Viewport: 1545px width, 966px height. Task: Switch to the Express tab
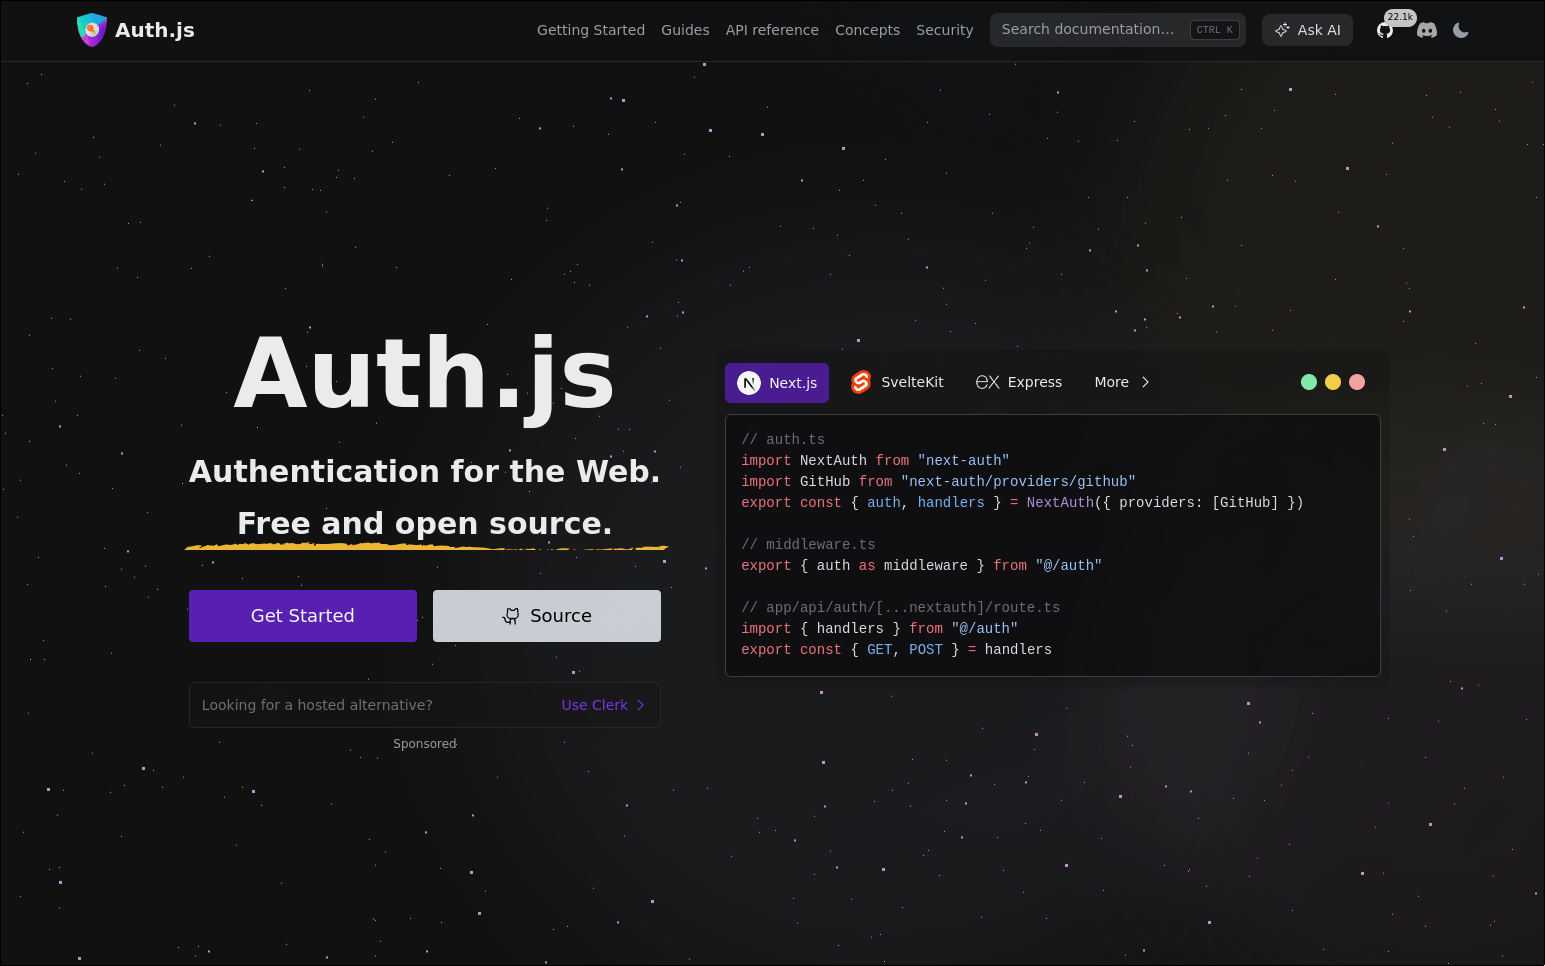pos(1019,382)
